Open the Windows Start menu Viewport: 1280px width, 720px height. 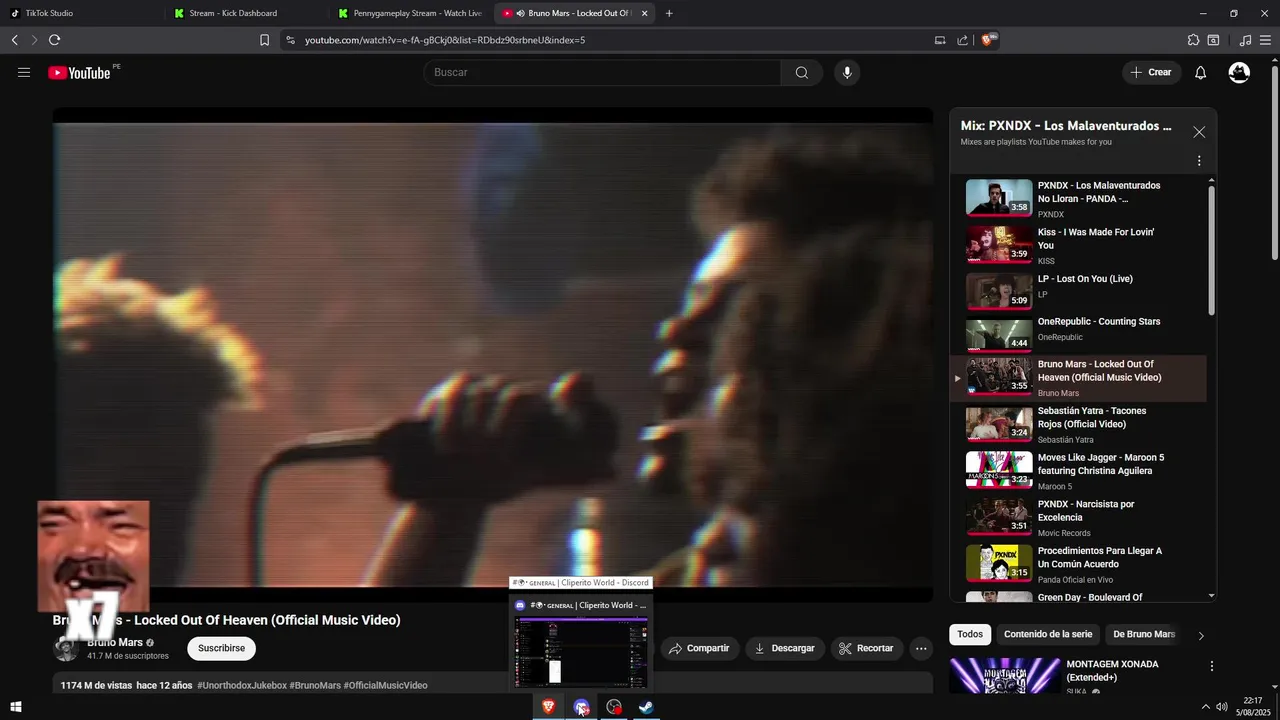pyautogui.click(x=16, y=707)
